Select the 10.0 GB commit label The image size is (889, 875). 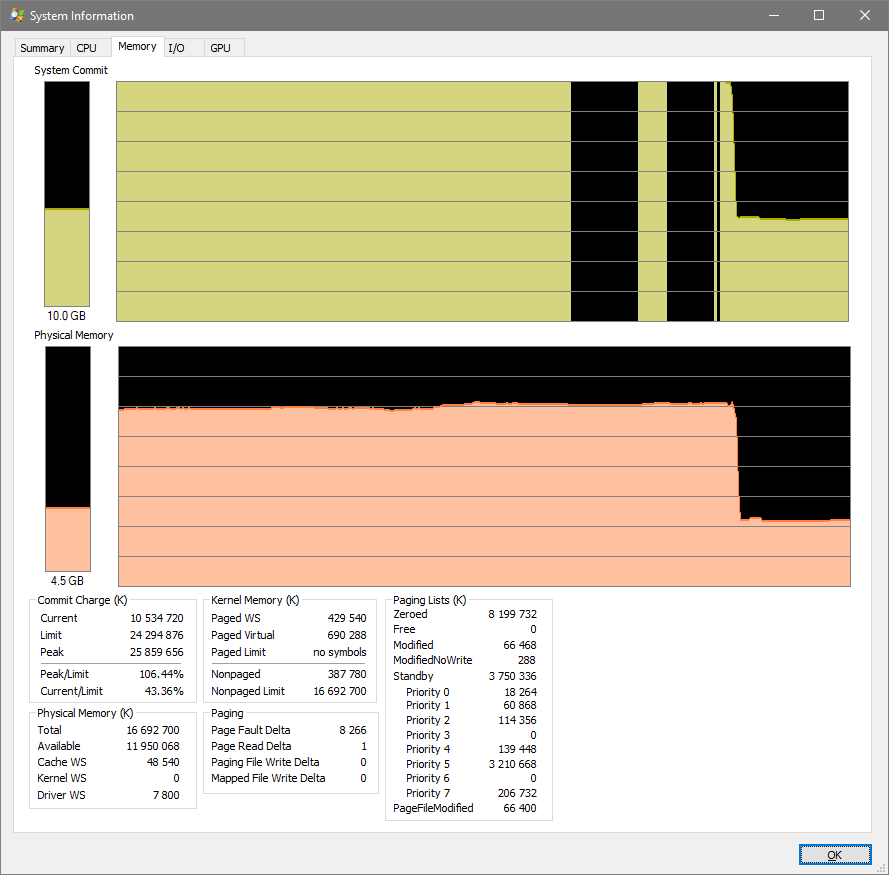[x=66, y=316]
